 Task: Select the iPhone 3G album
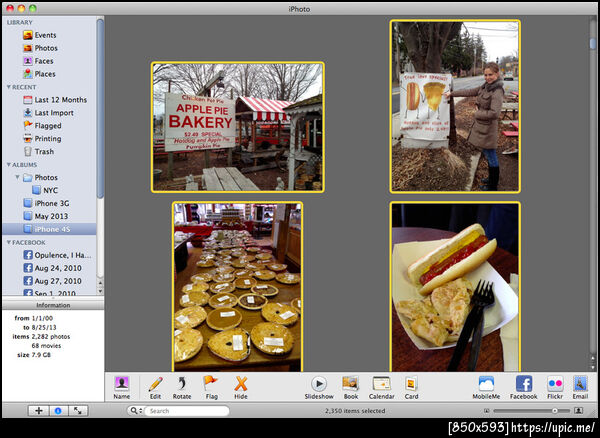point(46,204)
